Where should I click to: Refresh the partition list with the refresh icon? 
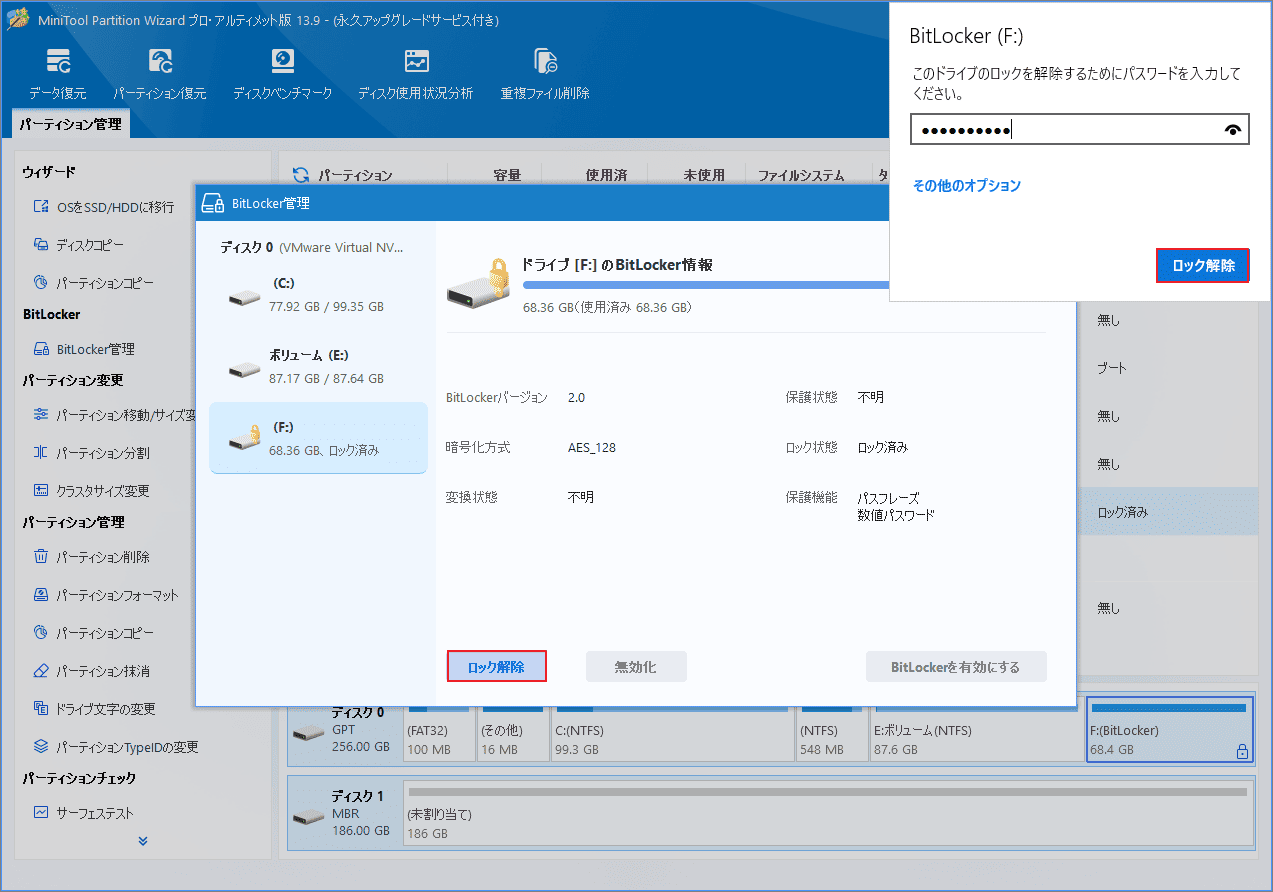pyautogui.click(x=299, y=175)
